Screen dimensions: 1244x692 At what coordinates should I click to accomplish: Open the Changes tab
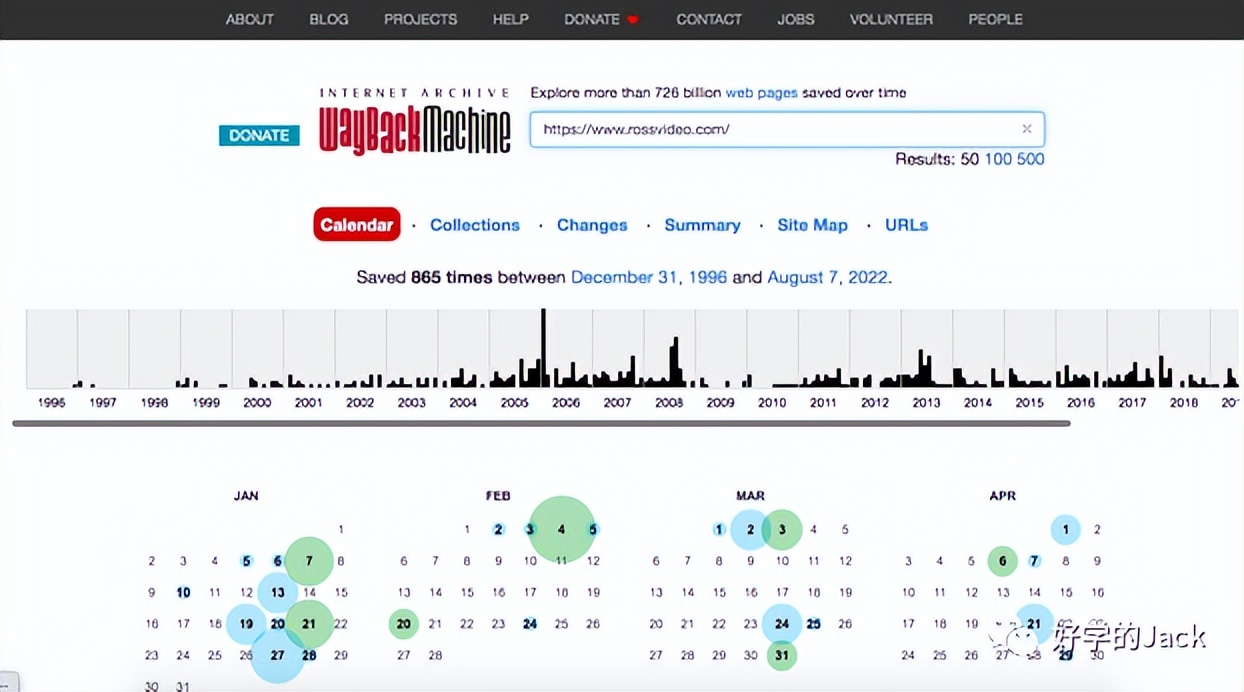click(592, 225)
